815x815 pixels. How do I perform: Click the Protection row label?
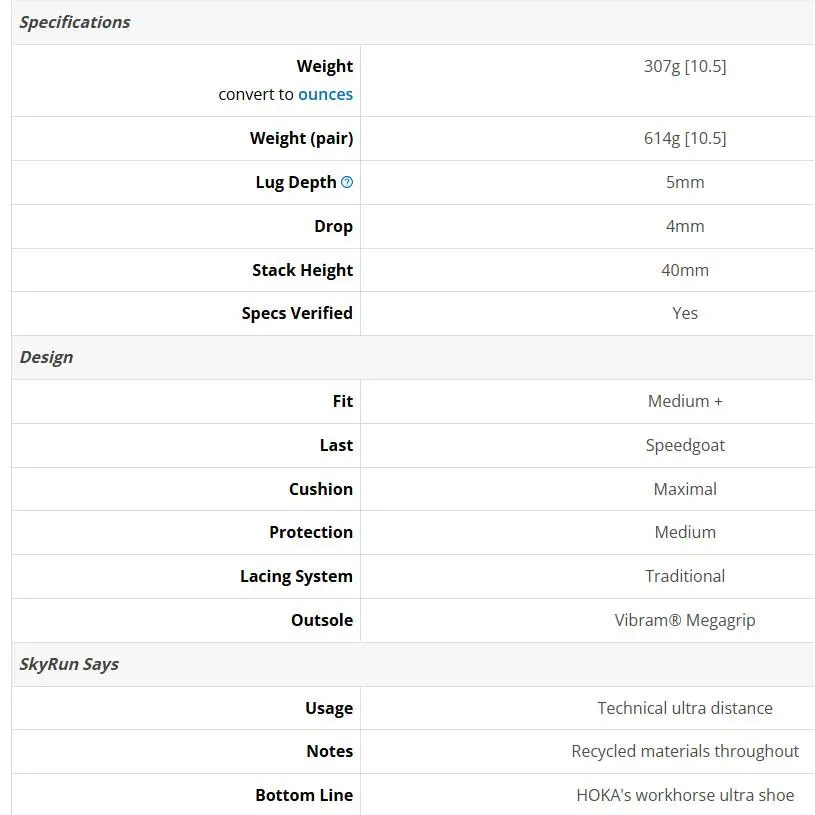tap(311, 532)
